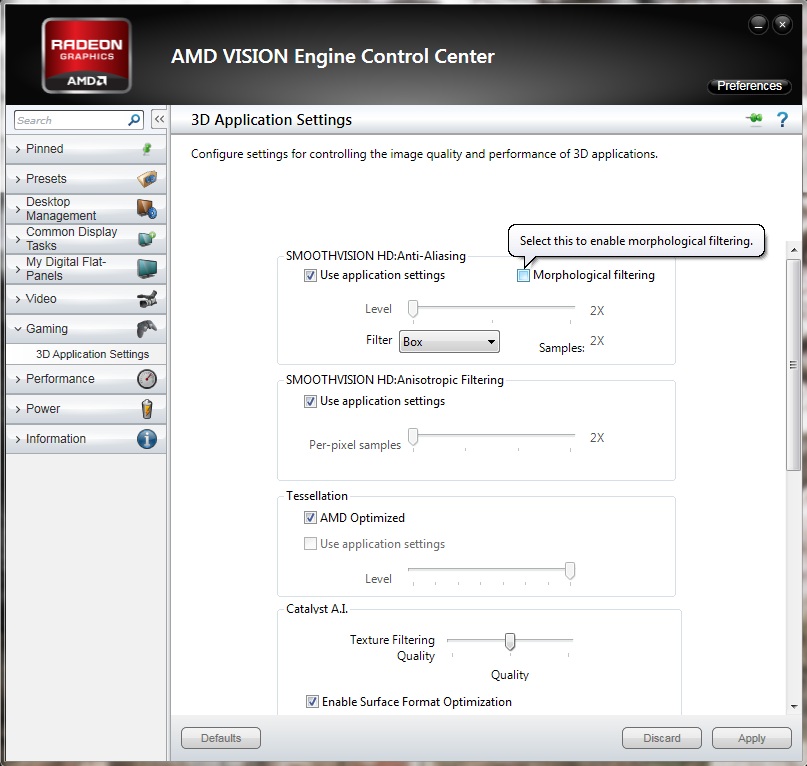Click the Gaming controller icon

[147, 328]
